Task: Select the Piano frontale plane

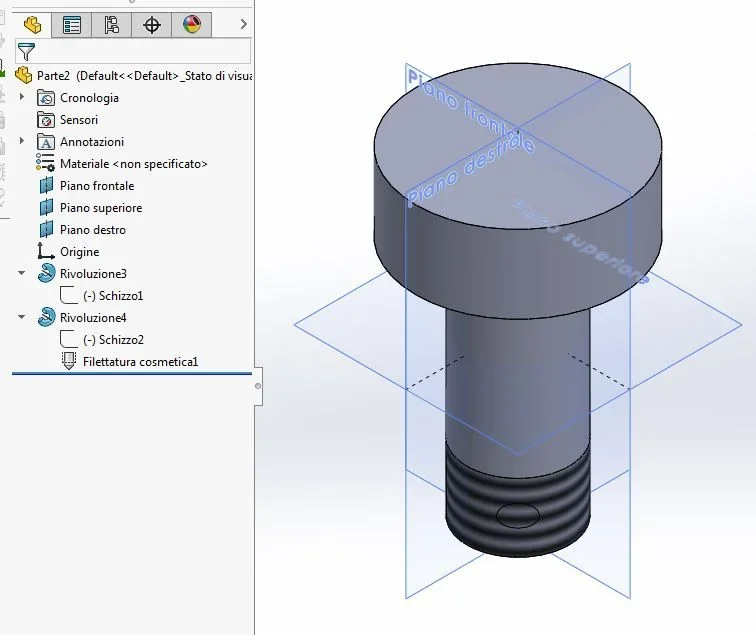Action: pyautogui.click(x=97, y=186)
